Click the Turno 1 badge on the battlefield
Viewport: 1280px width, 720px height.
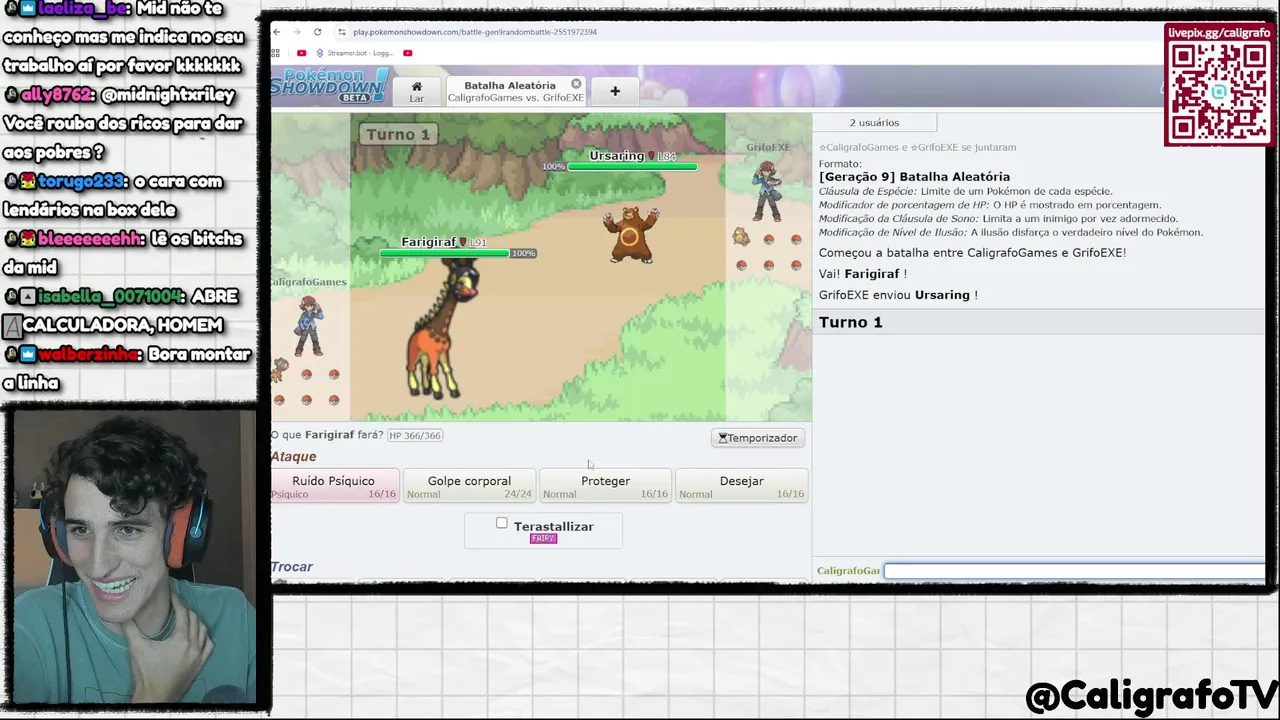[x=398, y=134]
